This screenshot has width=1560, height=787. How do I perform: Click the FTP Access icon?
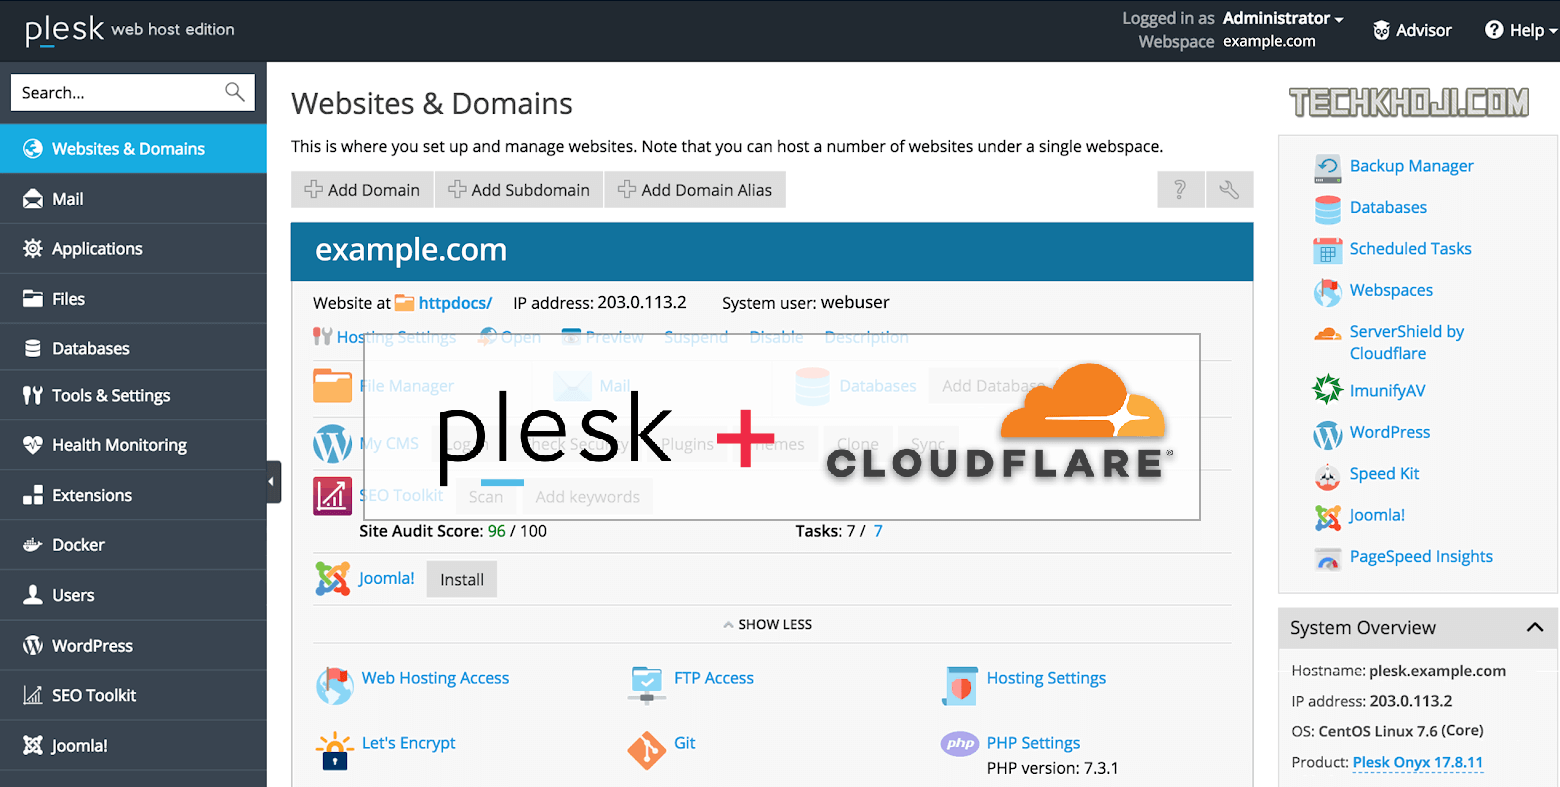647,685
